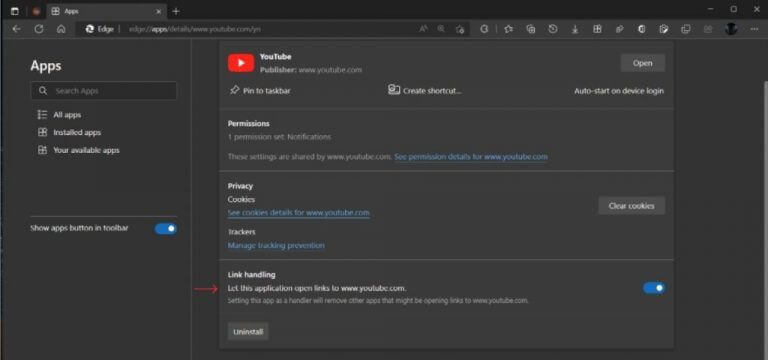The width and height of the screenshot is (768, 360).
Task: Select Installed apps in the sidebar
Action: (x=69, y=132)
